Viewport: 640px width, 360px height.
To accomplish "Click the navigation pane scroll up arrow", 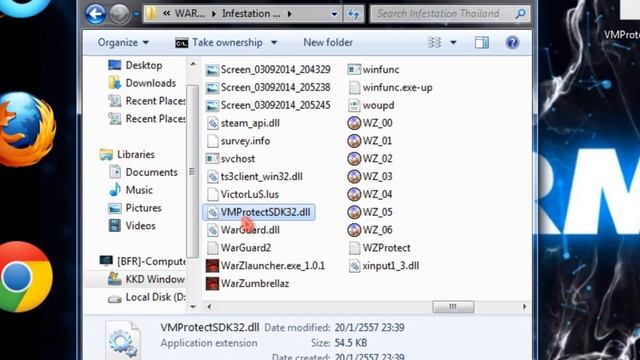I will (x=193, y=64).
